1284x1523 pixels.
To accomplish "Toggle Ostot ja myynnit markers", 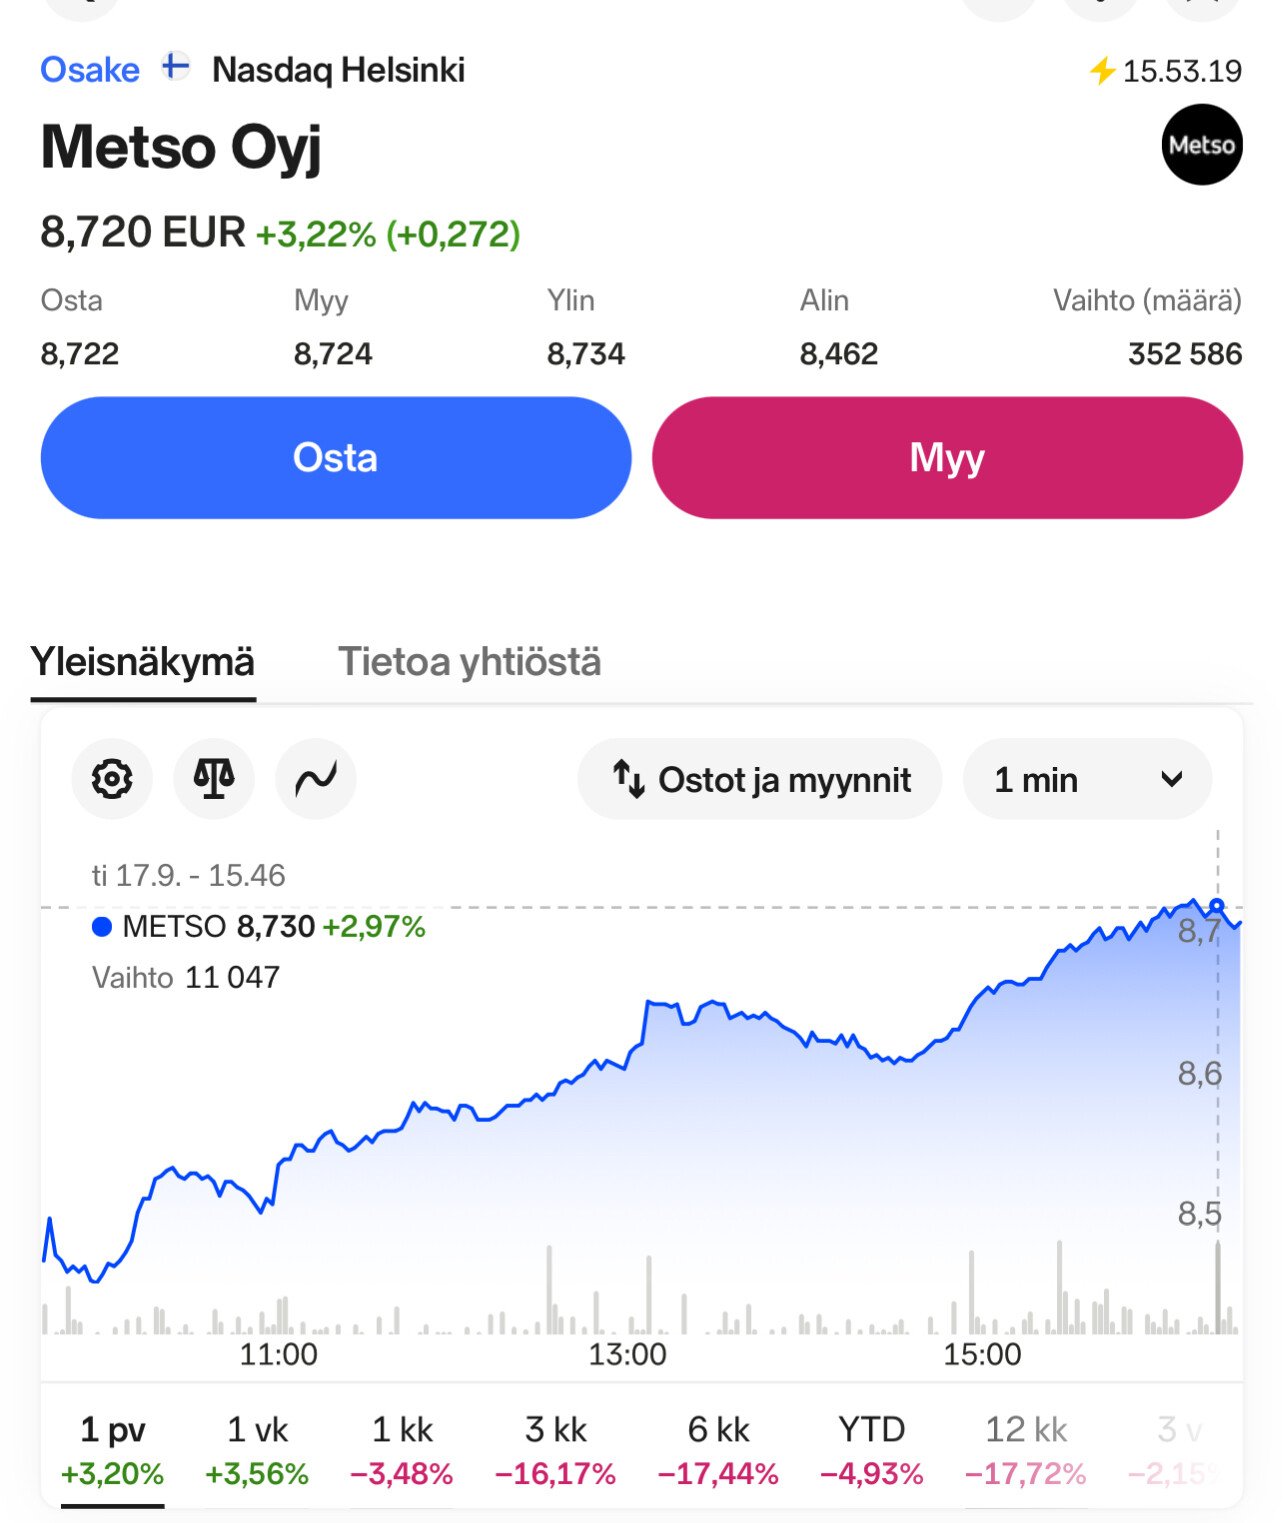I will tap(760, 779).
